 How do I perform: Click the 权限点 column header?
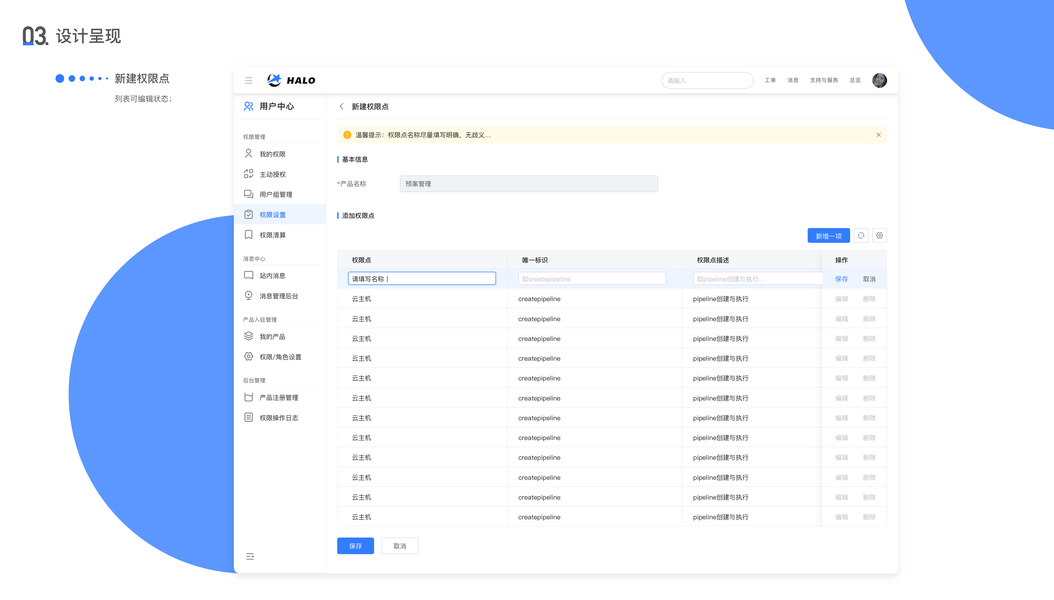[x=362, y=260]
